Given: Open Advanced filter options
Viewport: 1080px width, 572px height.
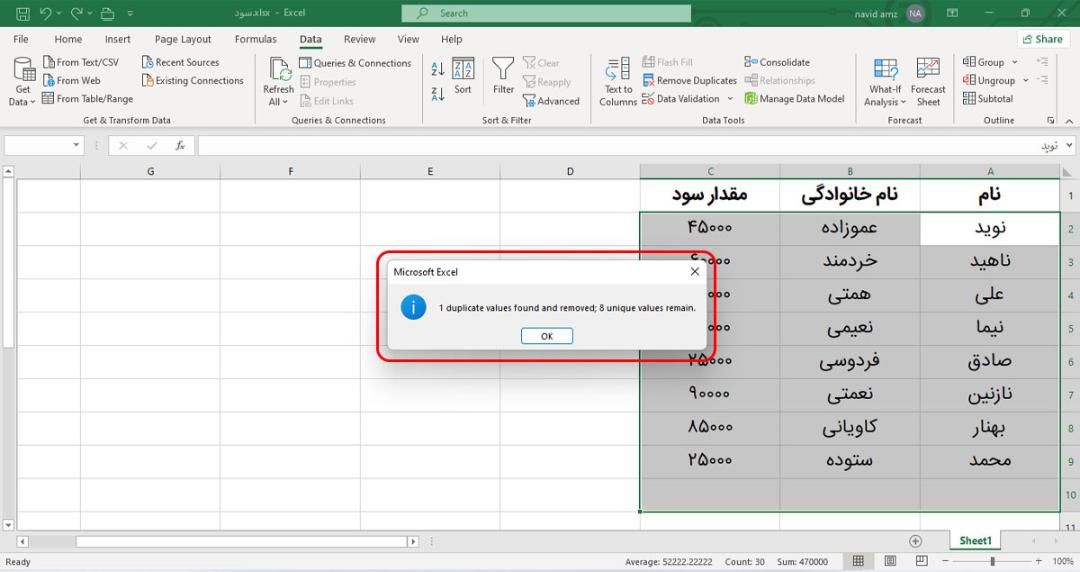Looking at the screenshot, I should coord(551,101).
